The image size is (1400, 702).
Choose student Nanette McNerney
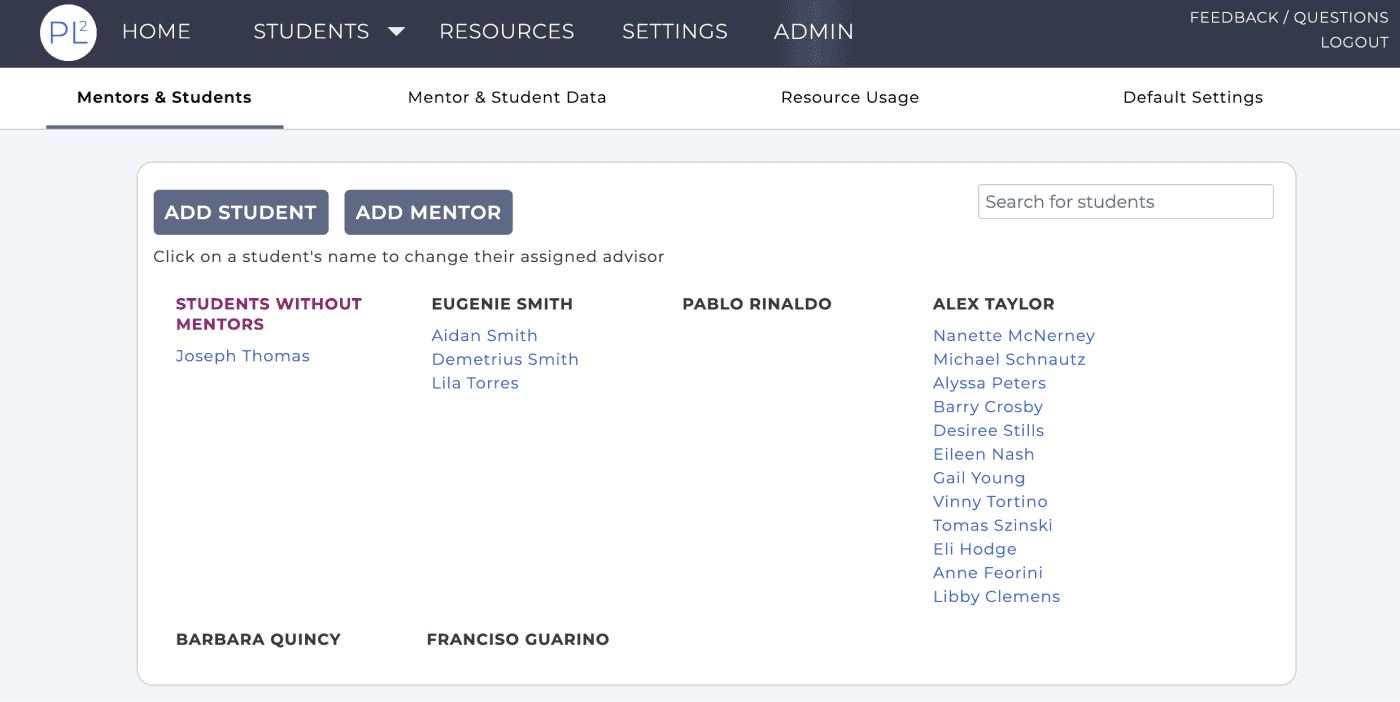[1014, 336]
